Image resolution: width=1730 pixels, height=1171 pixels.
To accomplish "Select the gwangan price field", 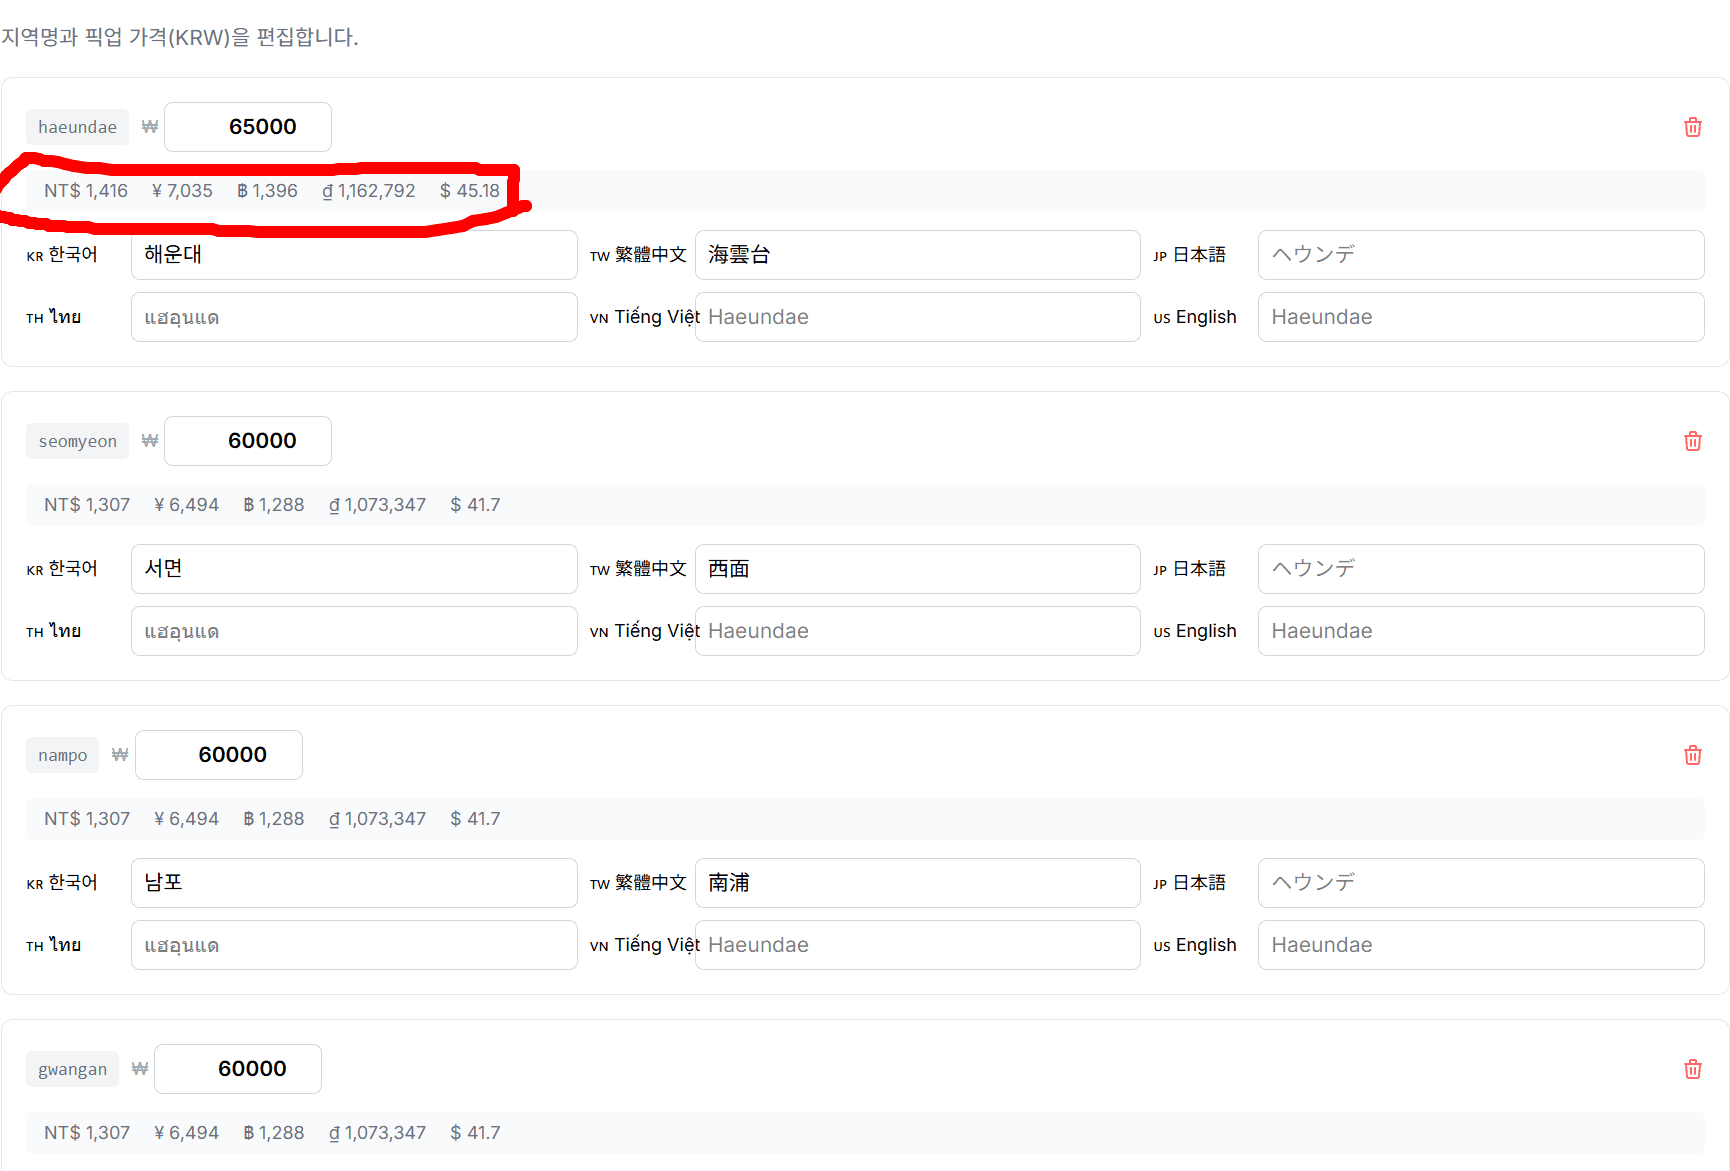I will 238,1069.
